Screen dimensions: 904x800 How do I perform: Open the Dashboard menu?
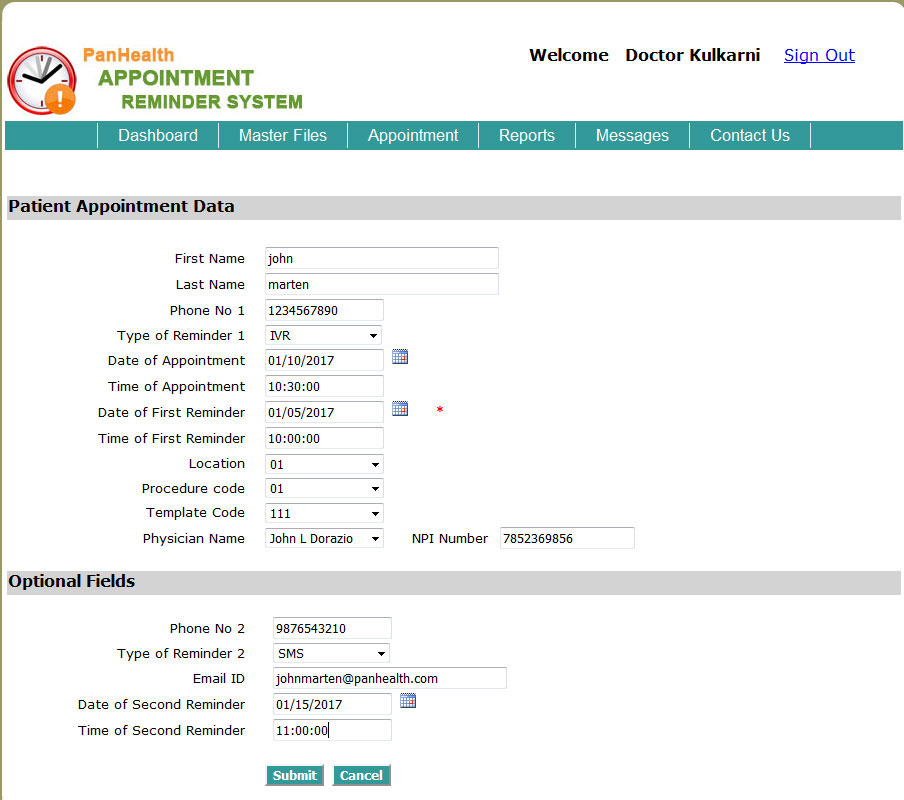[158, 136]
